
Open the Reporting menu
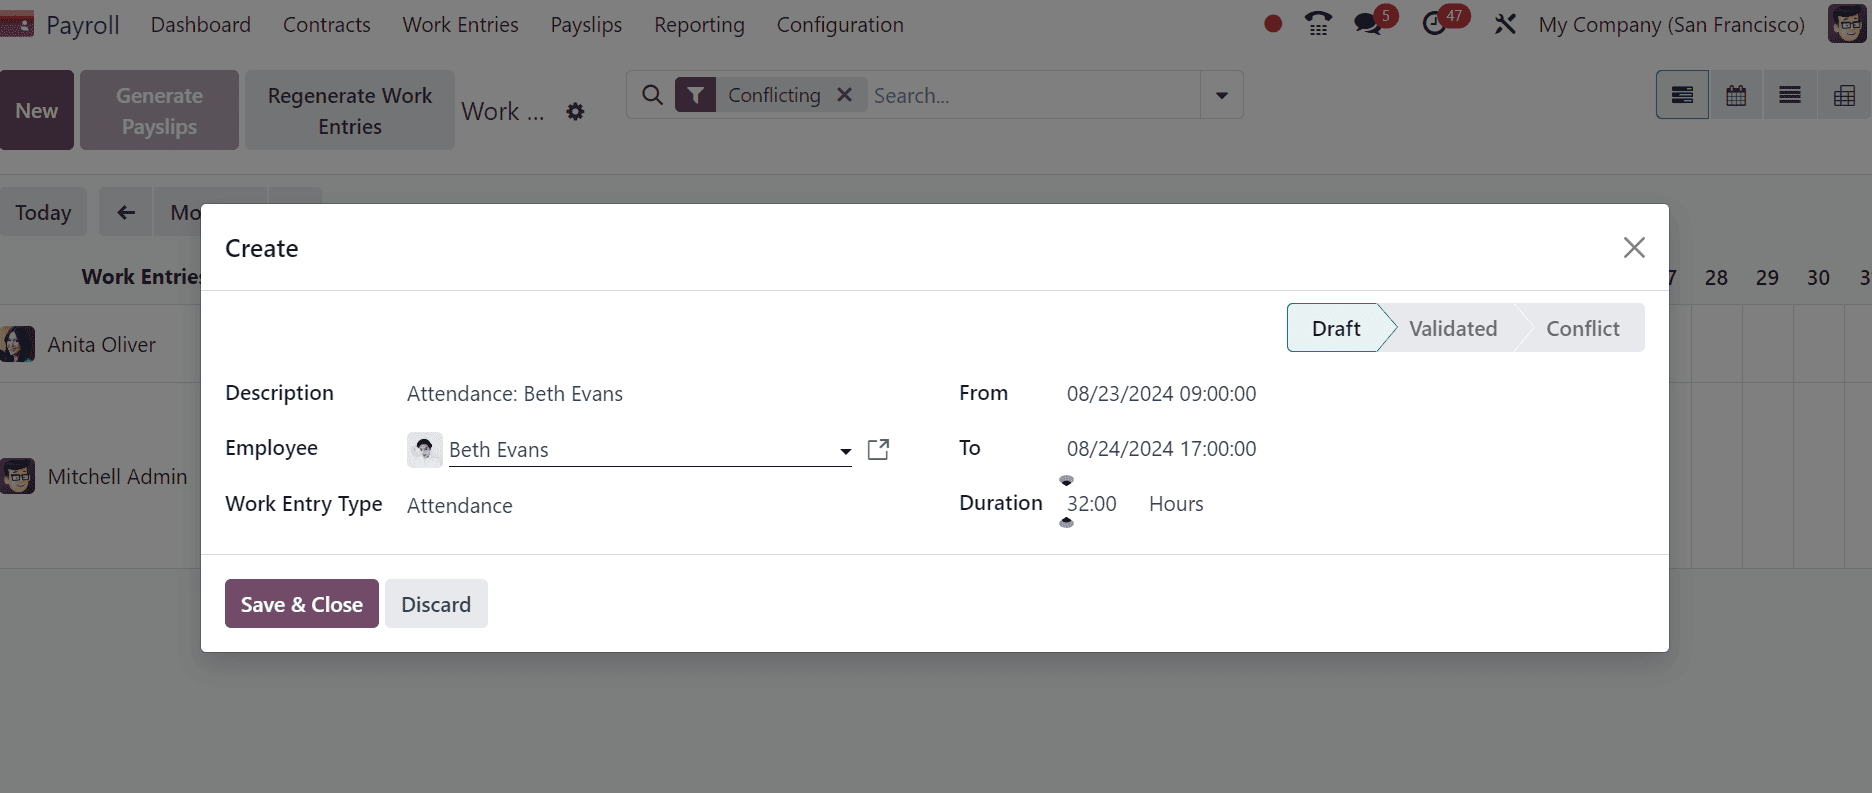pos(699,25)
